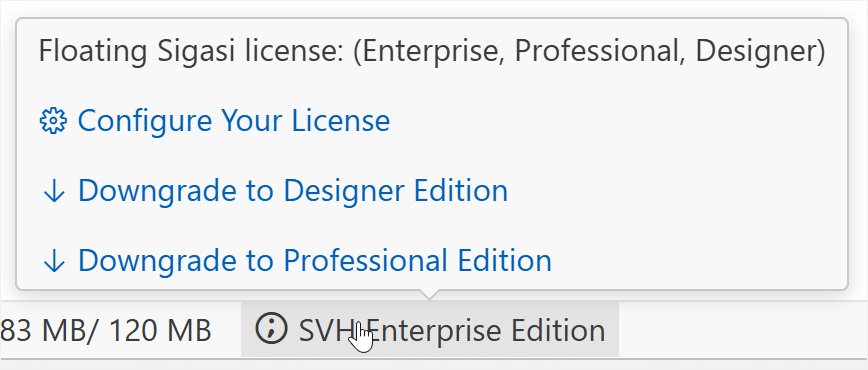Click the down arrow icon before Professional Edition

(54, 261)
